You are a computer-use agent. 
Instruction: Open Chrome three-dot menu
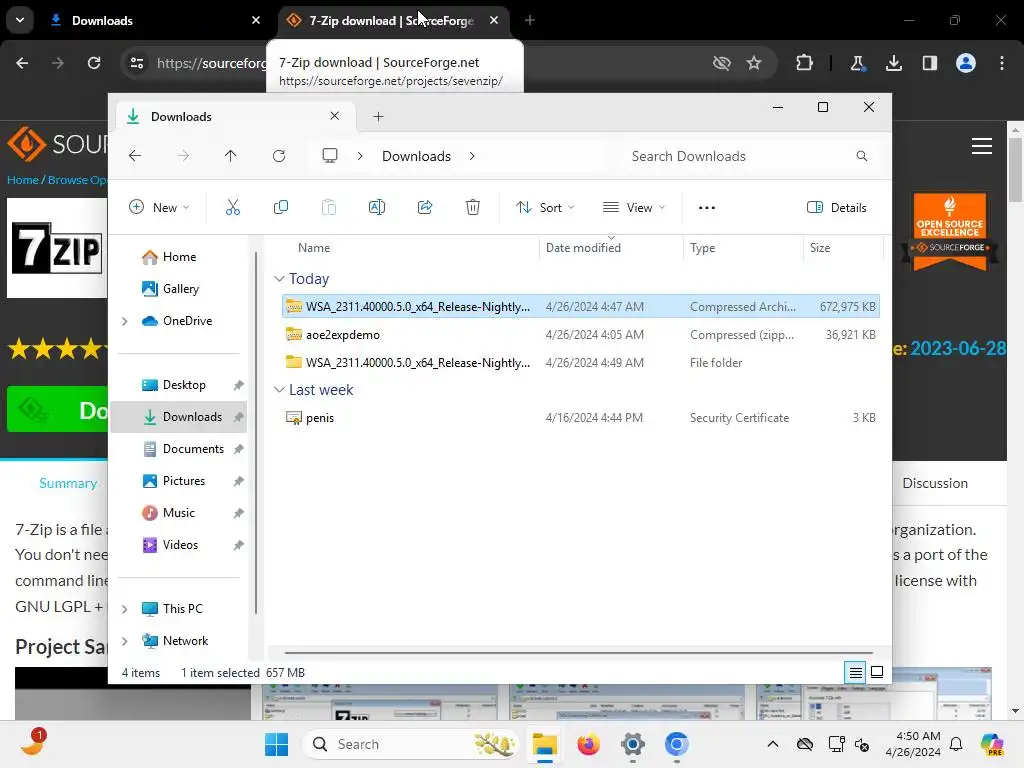[1002, 63]
